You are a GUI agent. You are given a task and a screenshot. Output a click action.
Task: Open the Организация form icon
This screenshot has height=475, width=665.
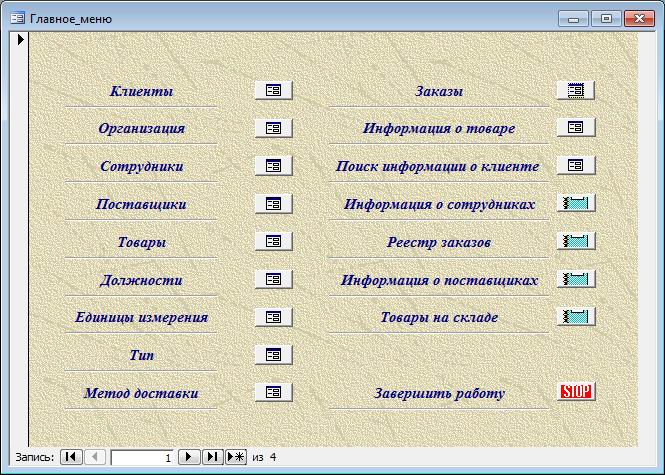273,128
